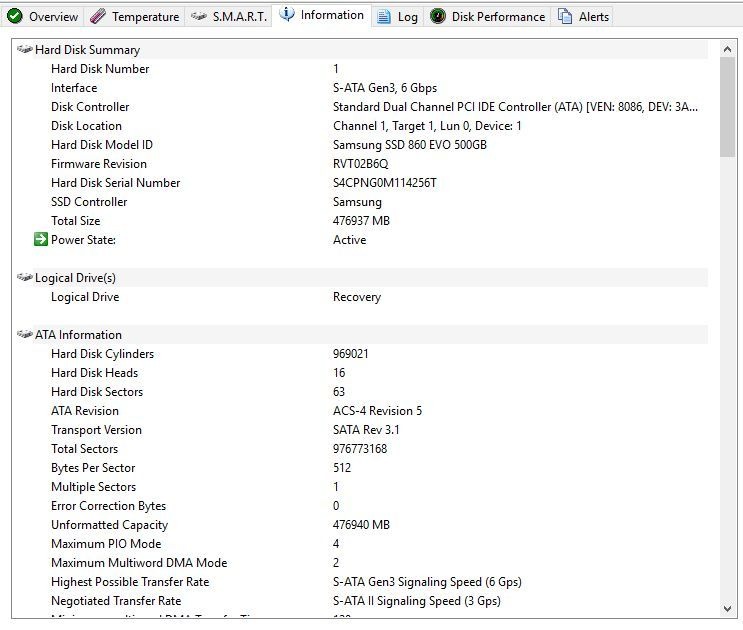Select the Disk Controller row
The height and width of the screenshot is (630, 743).
click(x=90, y=107)
